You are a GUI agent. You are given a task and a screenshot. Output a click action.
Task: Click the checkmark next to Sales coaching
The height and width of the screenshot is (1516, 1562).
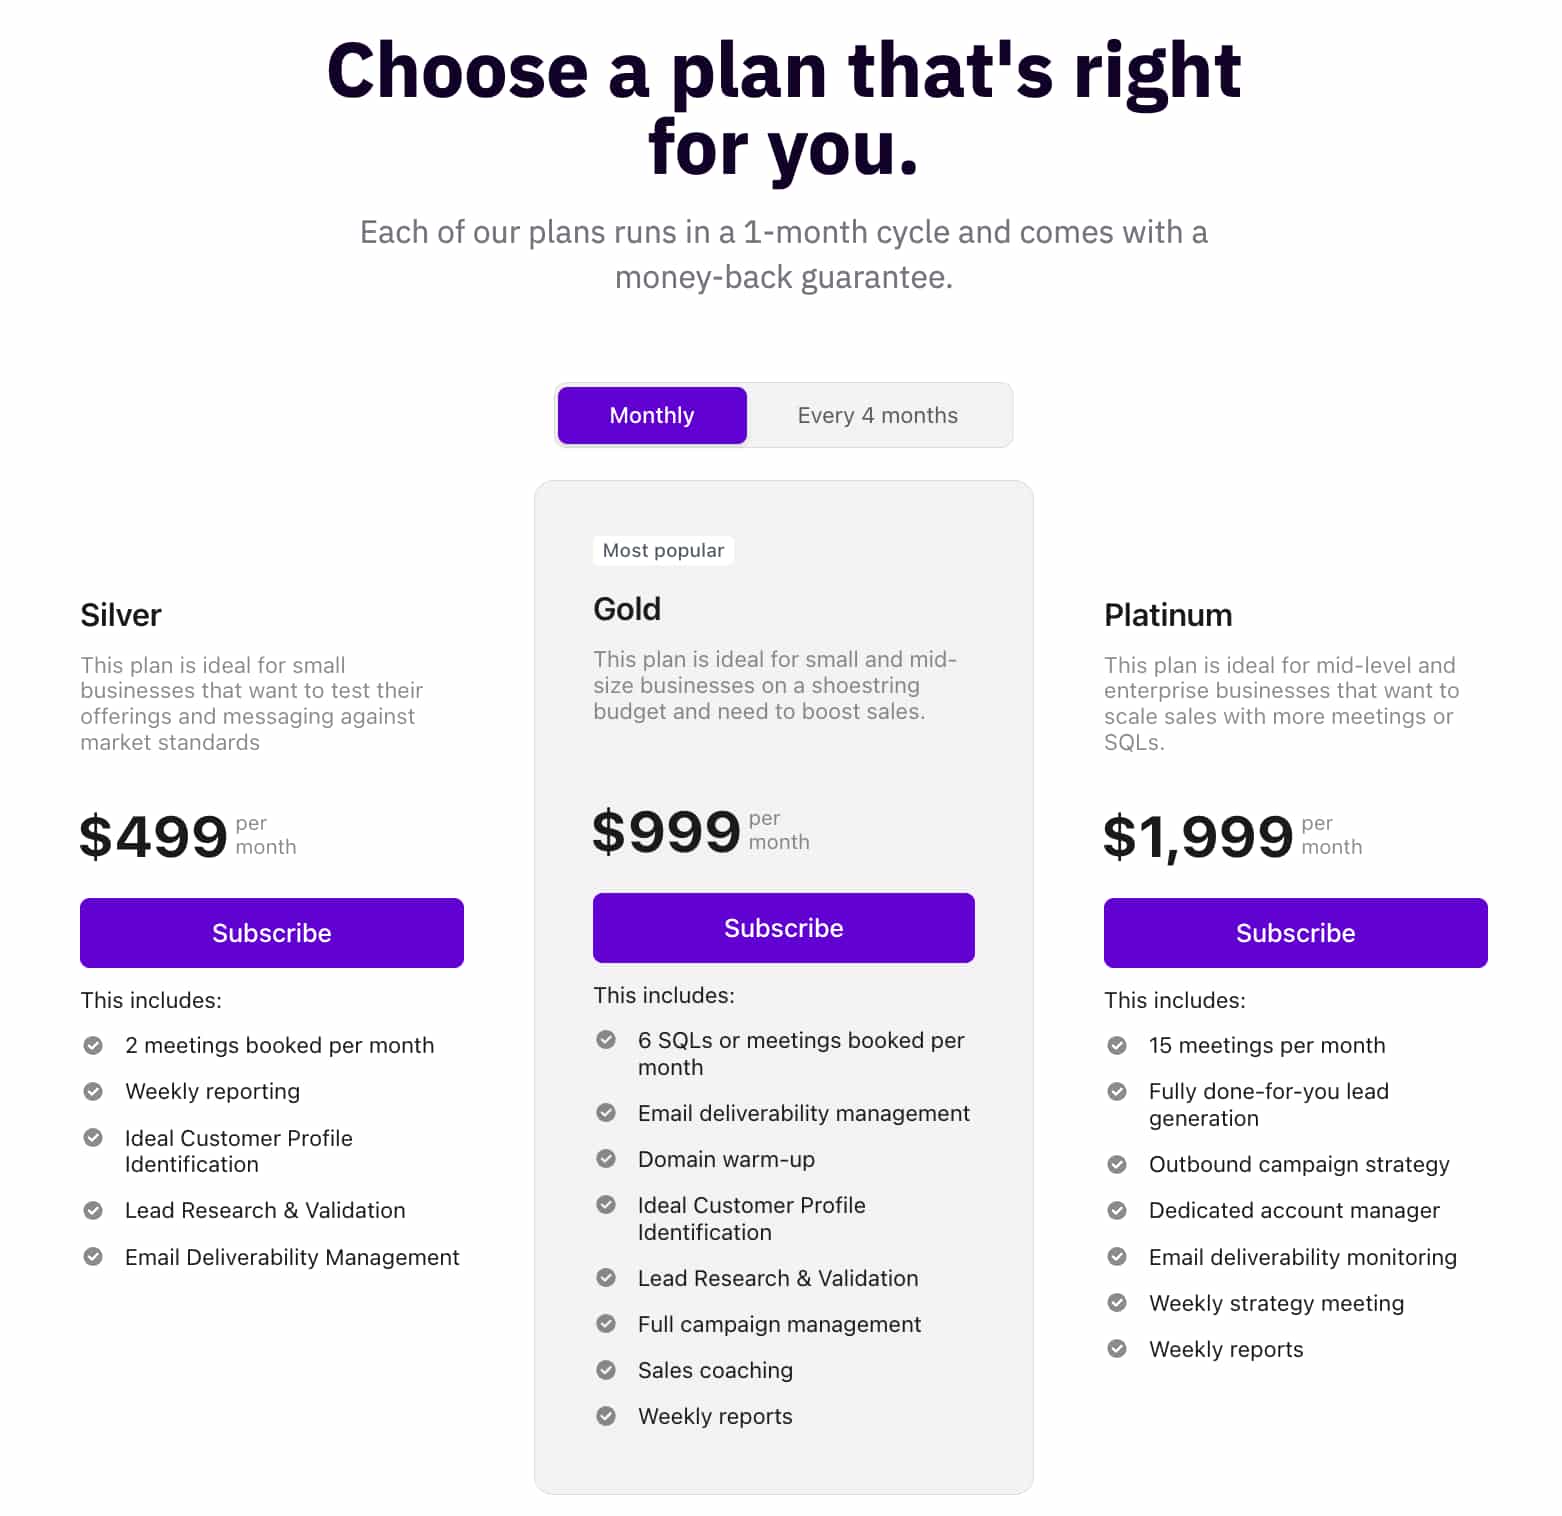[x=607, y=1369]
